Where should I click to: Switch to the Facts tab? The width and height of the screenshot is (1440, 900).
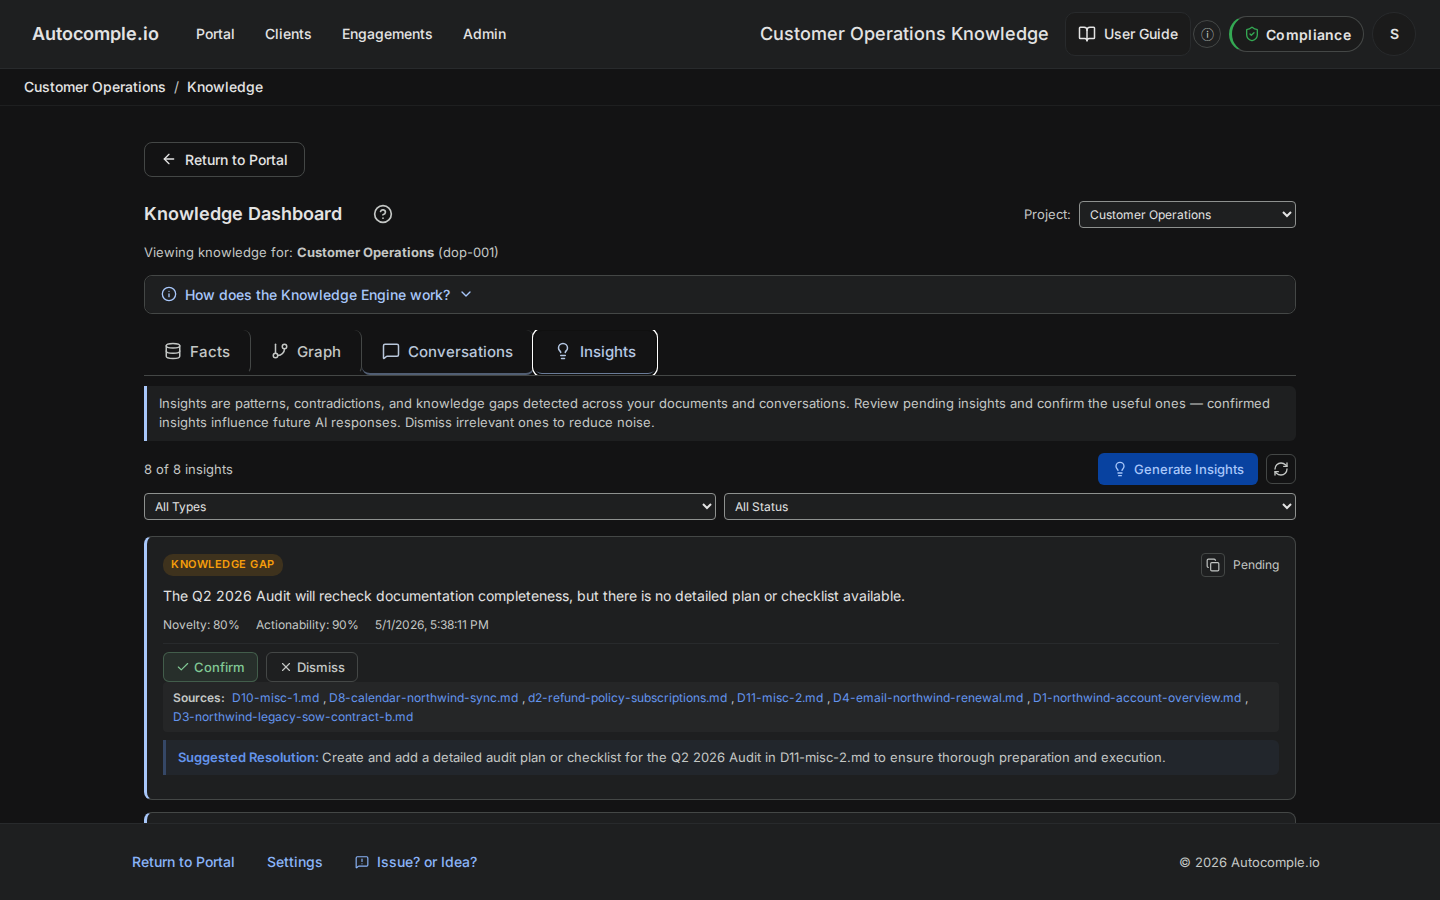(197, 352)
